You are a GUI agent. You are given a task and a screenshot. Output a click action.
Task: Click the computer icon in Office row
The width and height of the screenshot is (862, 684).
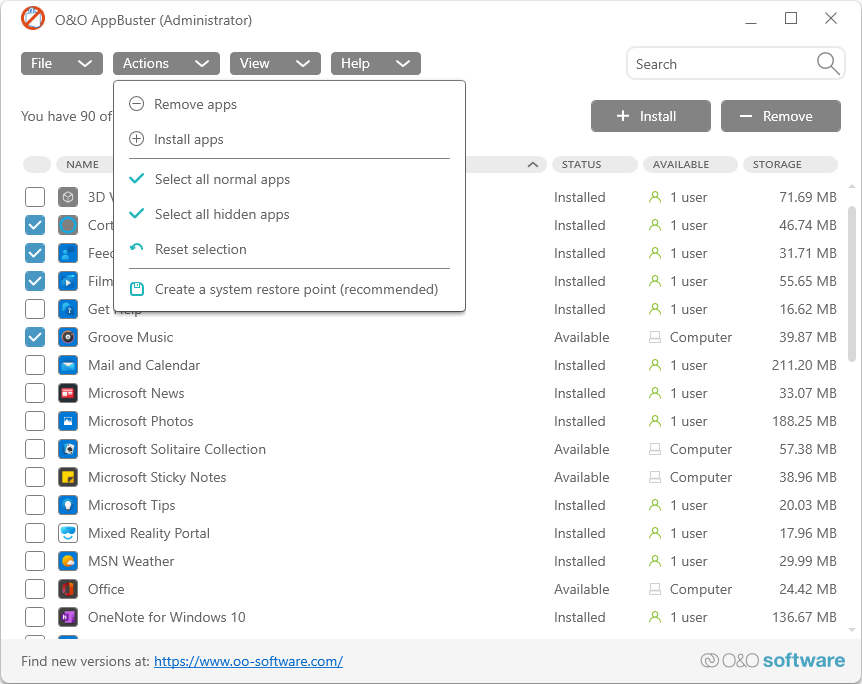point(655,589)
